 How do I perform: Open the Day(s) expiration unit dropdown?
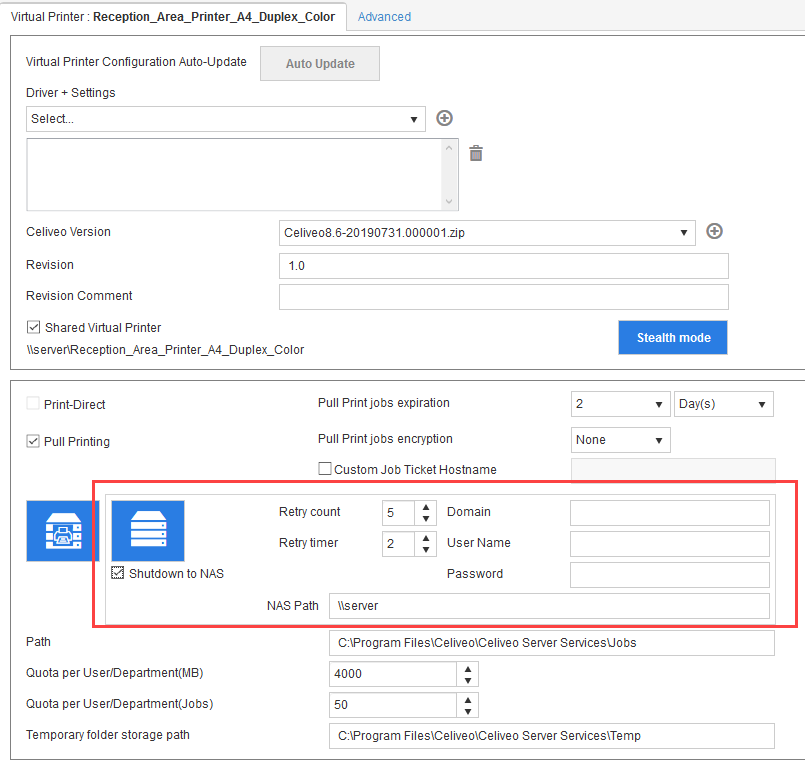pyautogui.click(x=724, y=405)
